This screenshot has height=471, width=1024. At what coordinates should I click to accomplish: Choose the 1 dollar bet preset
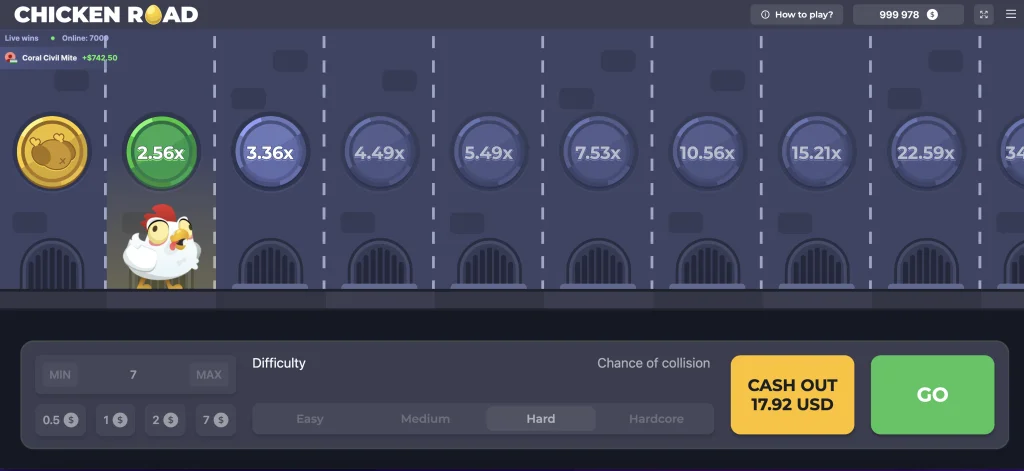pyautogui.click(x=116, y=420)
